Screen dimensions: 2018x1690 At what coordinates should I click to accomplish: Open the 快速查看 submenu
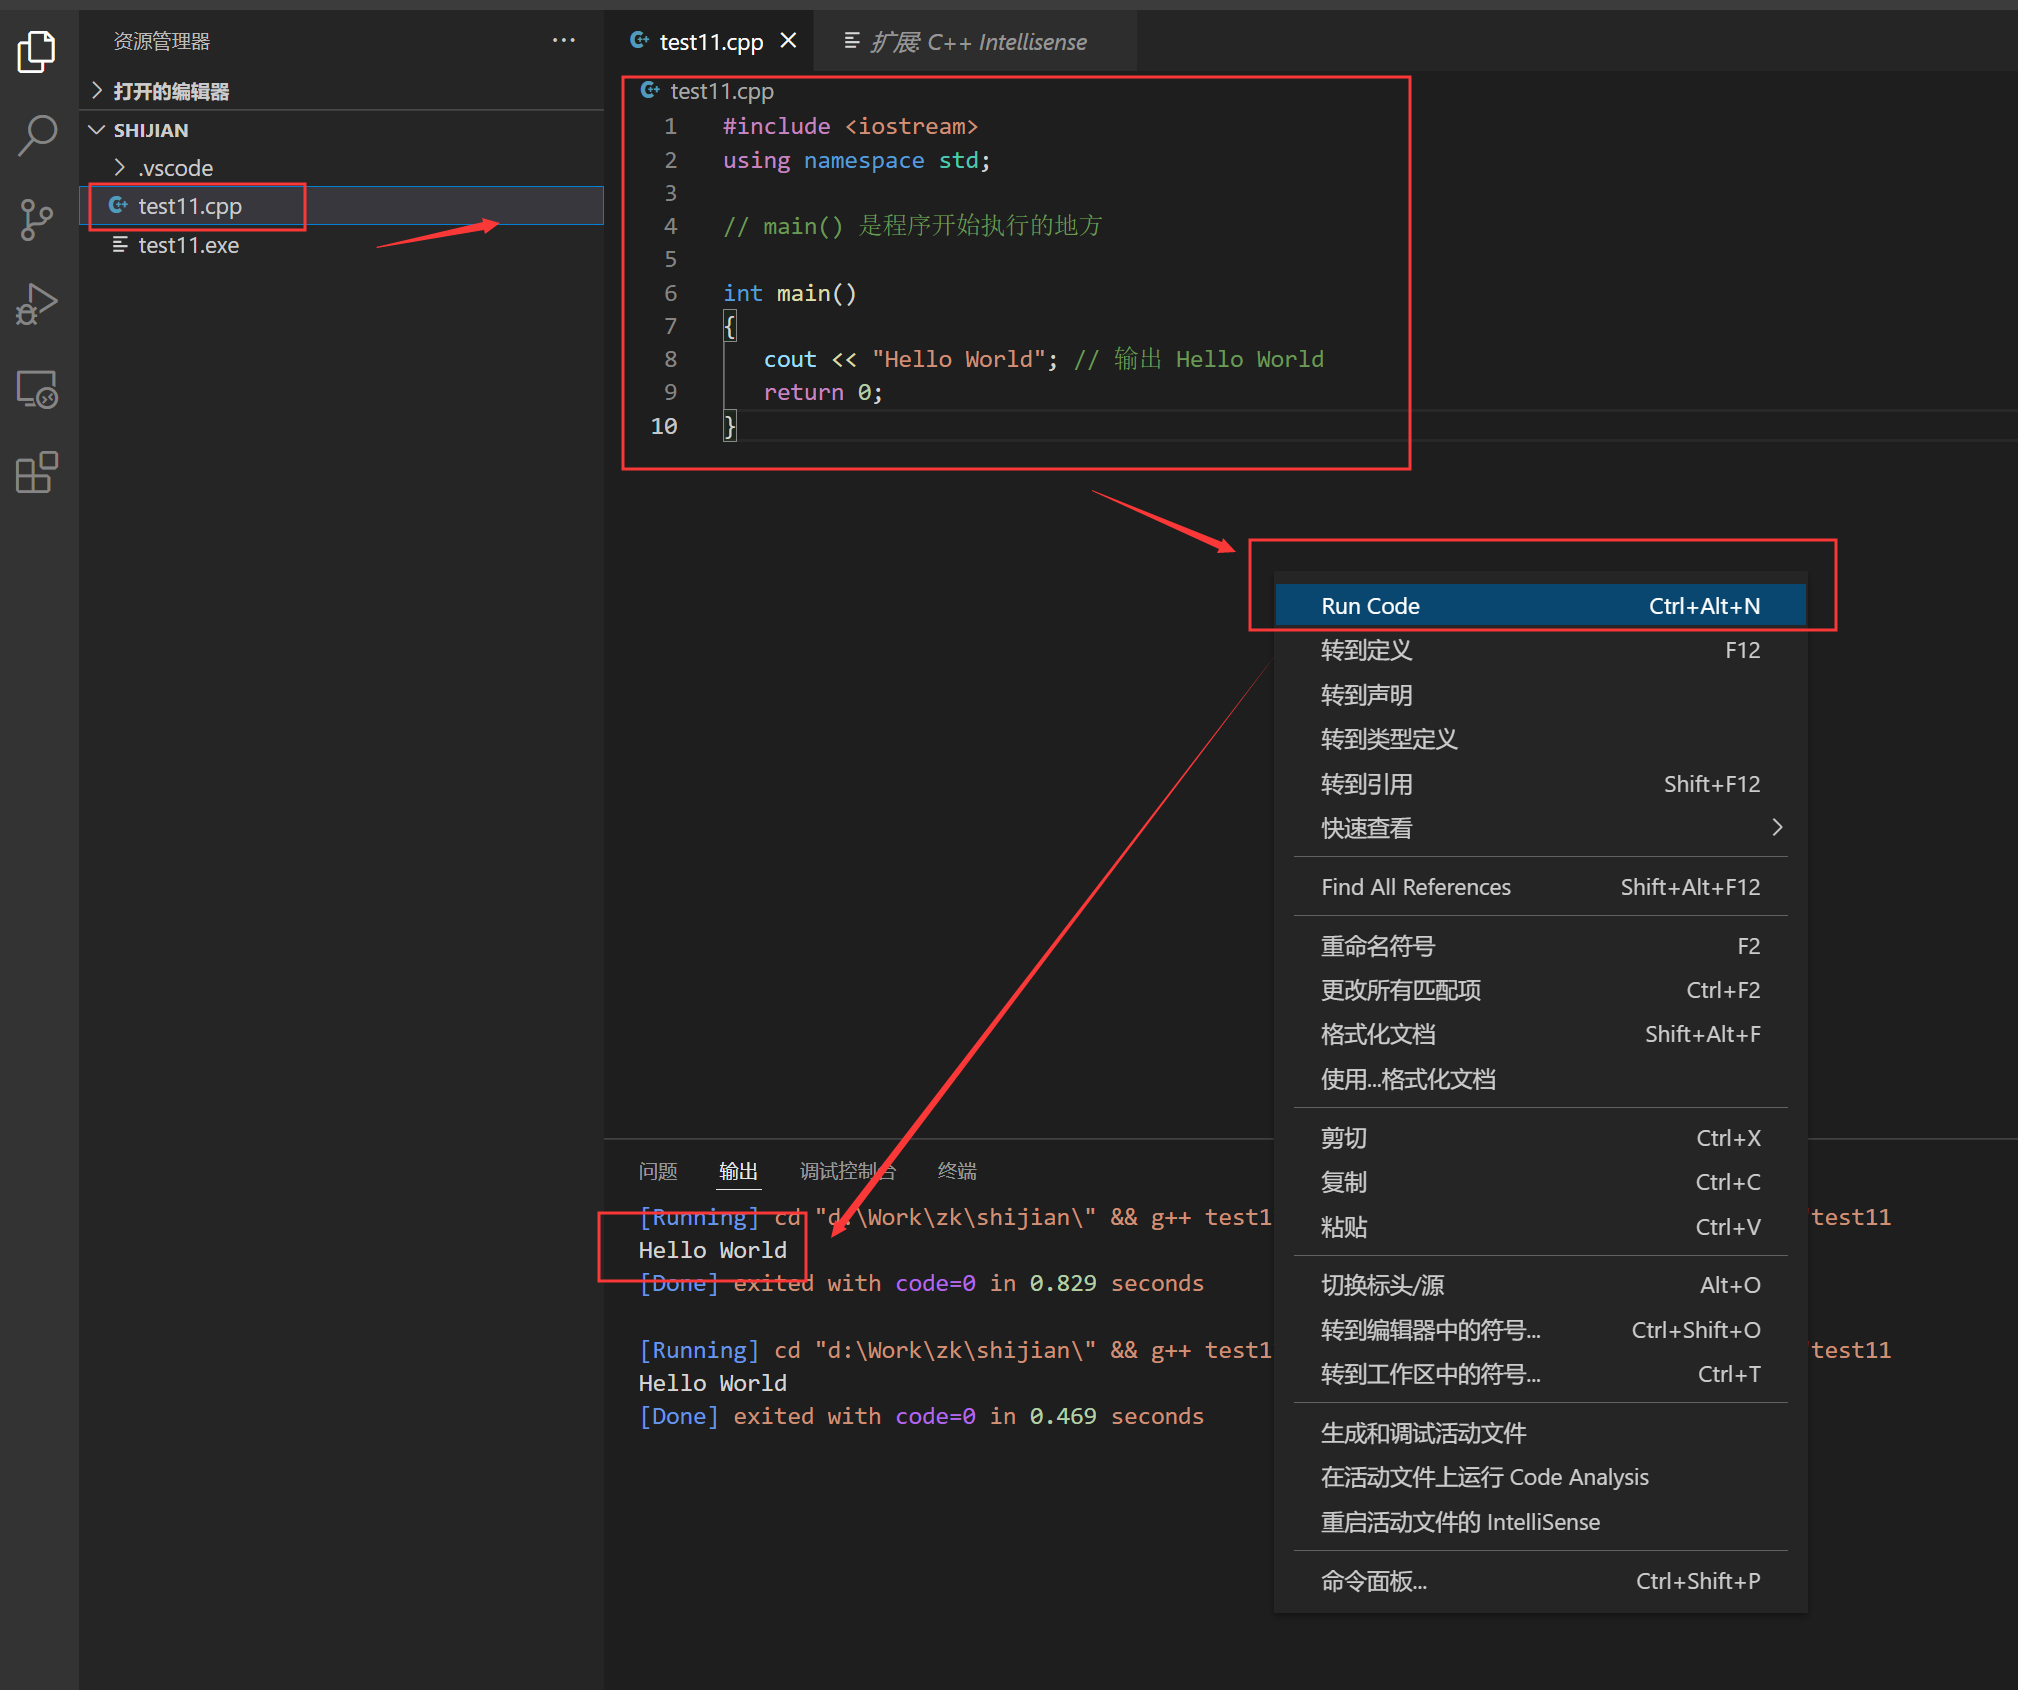pyautogui.click(x=1366, y=828)
